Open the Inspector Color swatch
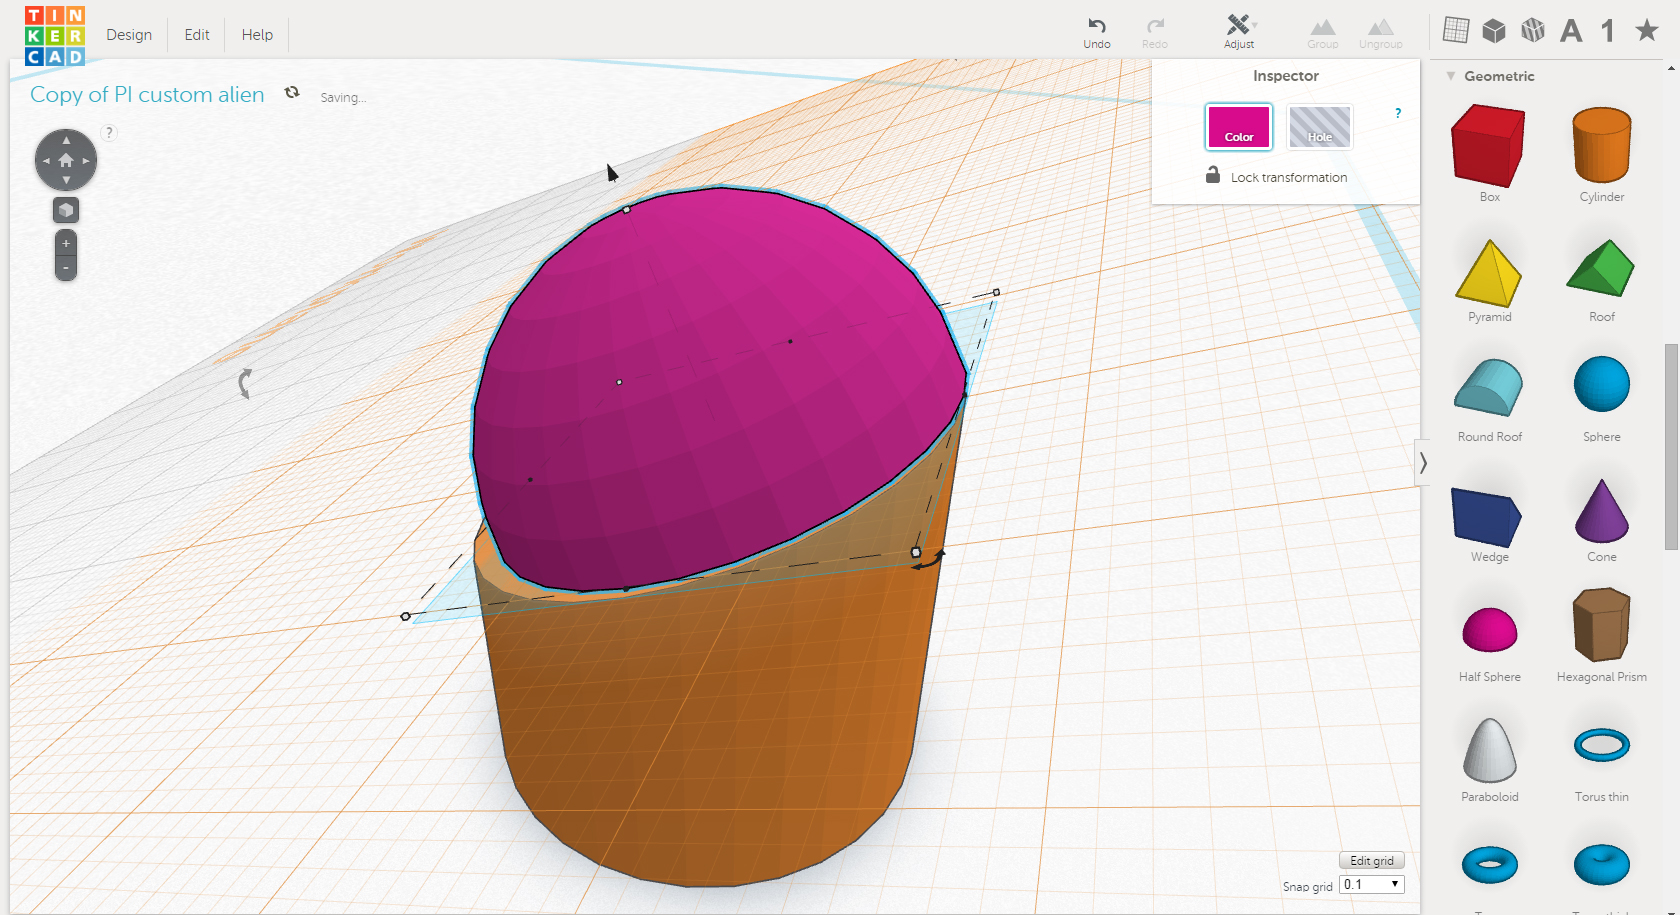 pyautogui.click(x=1239, y=127)
